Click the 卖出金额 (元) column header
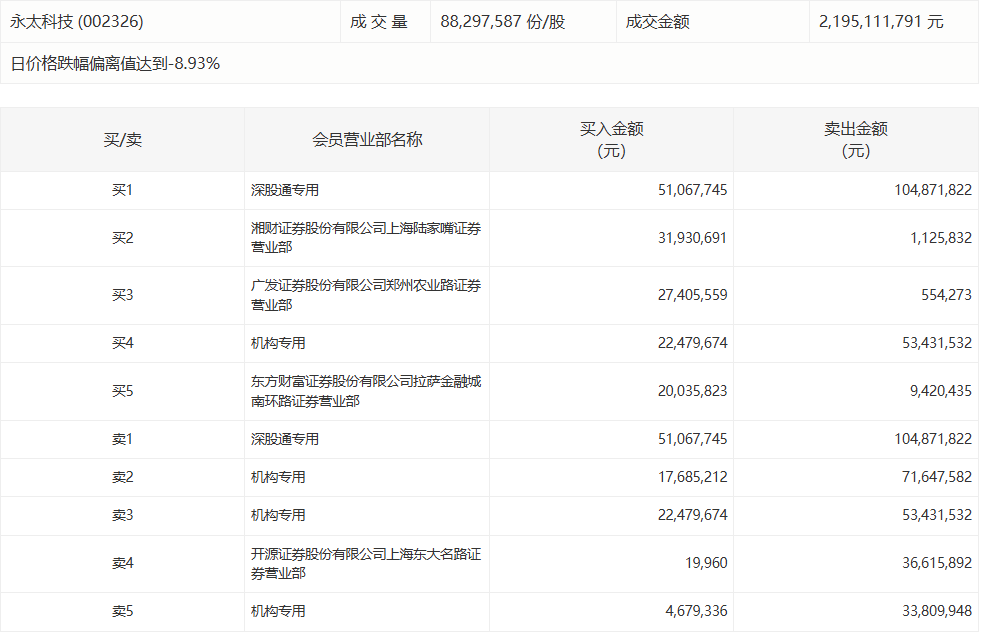981x638 pixels. (x=855, y=140)
